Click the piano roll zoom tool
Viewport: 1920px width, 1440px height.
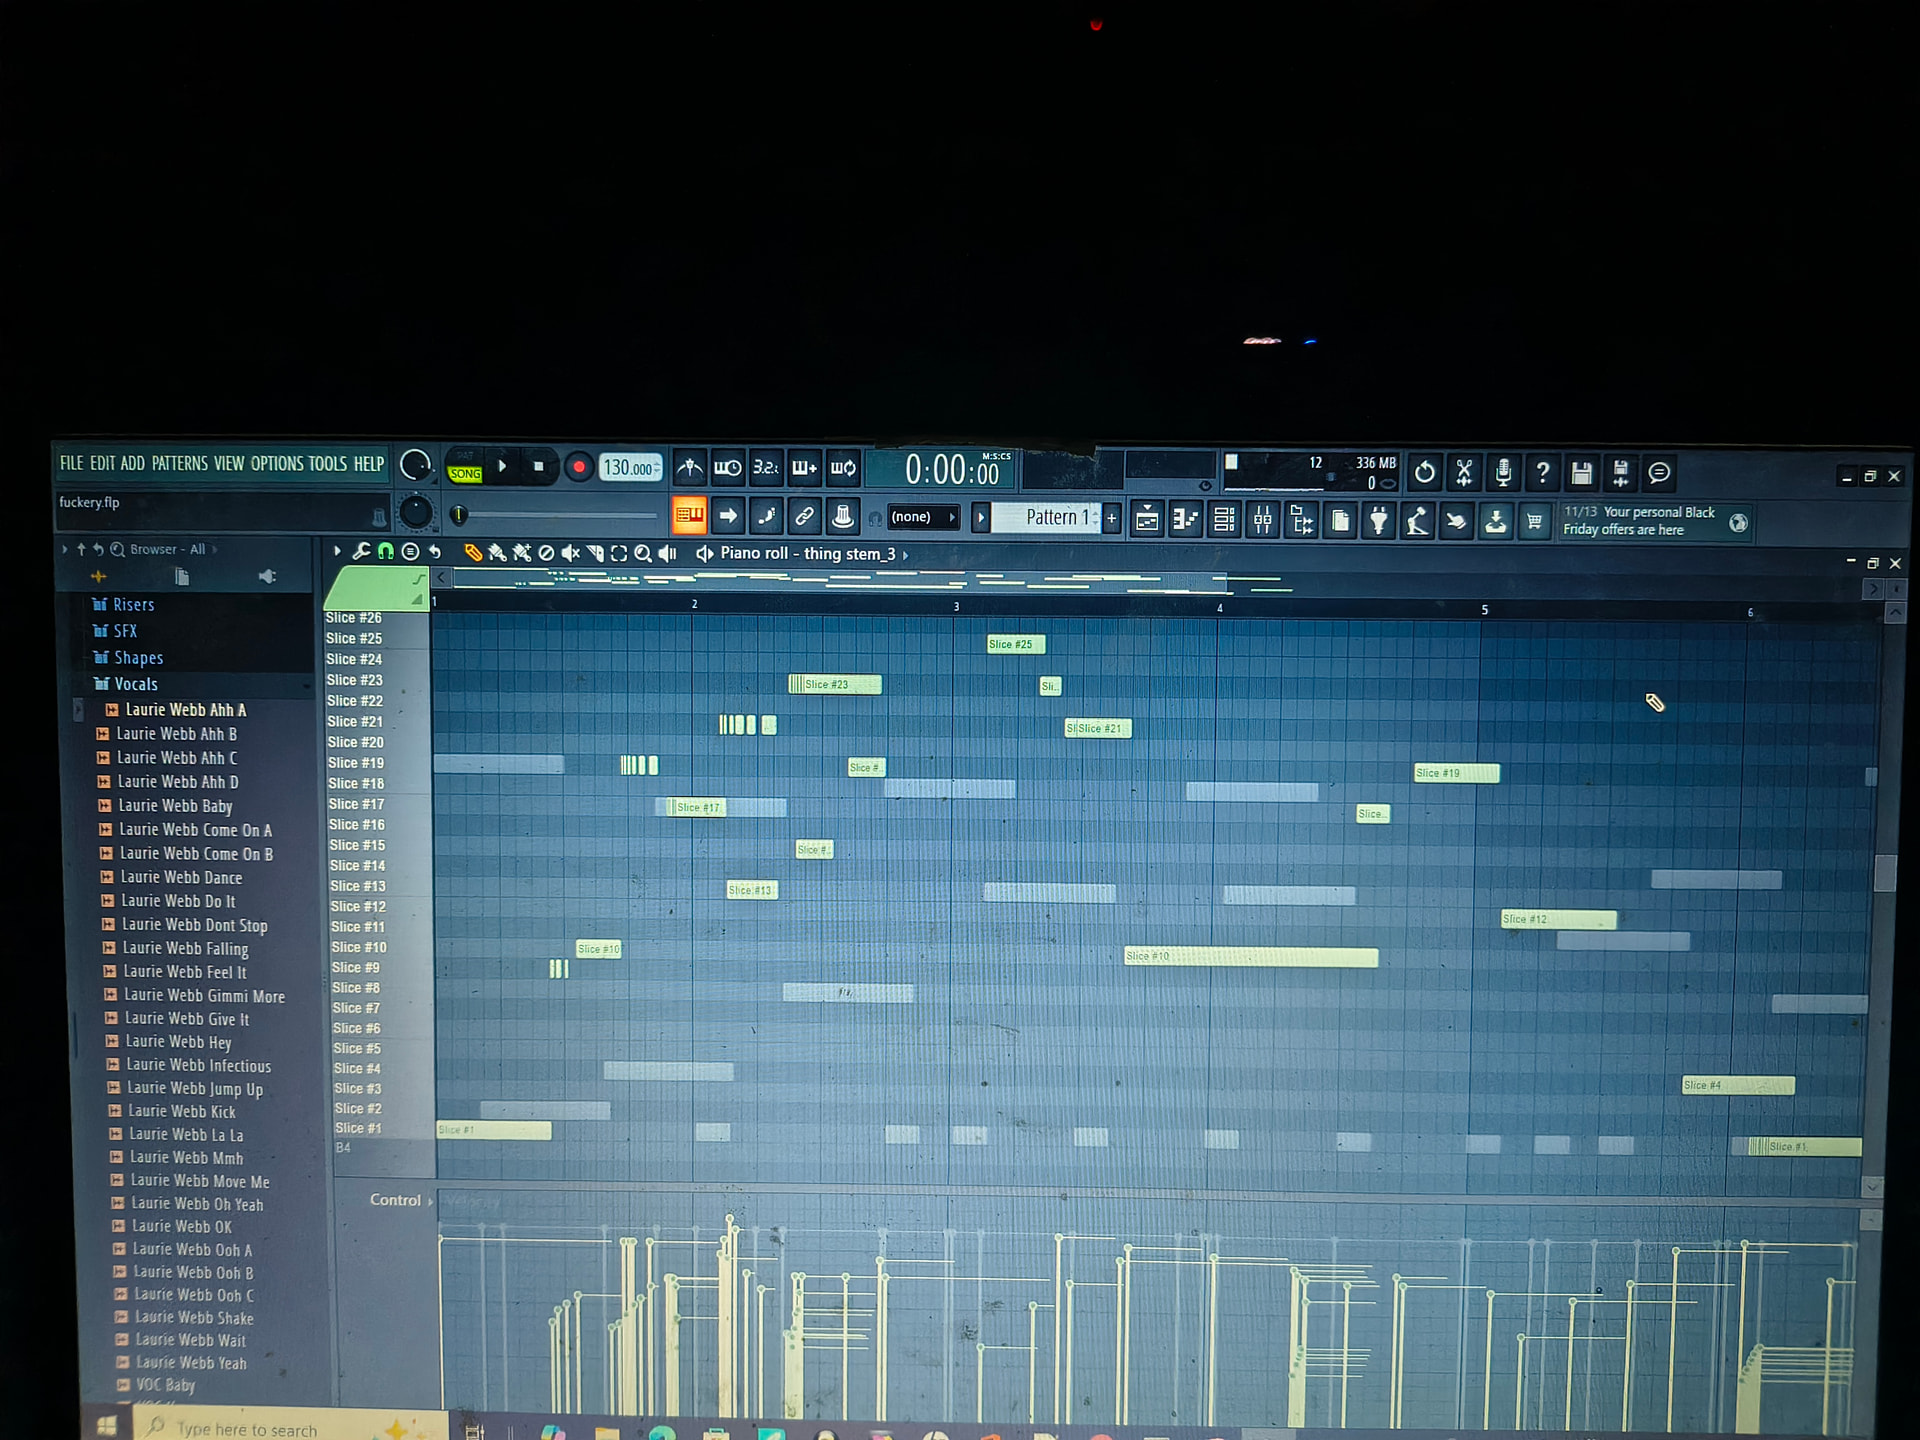(x=643, y=553)
